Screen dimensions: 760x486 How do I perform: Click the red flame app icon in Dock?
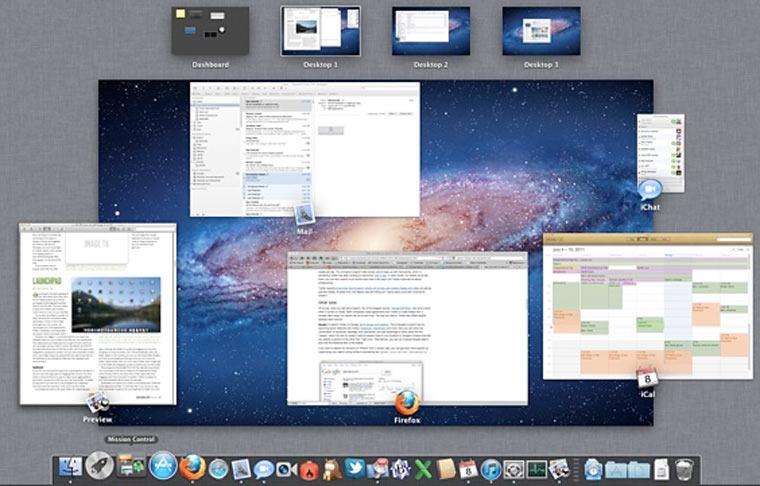(309, 469)
